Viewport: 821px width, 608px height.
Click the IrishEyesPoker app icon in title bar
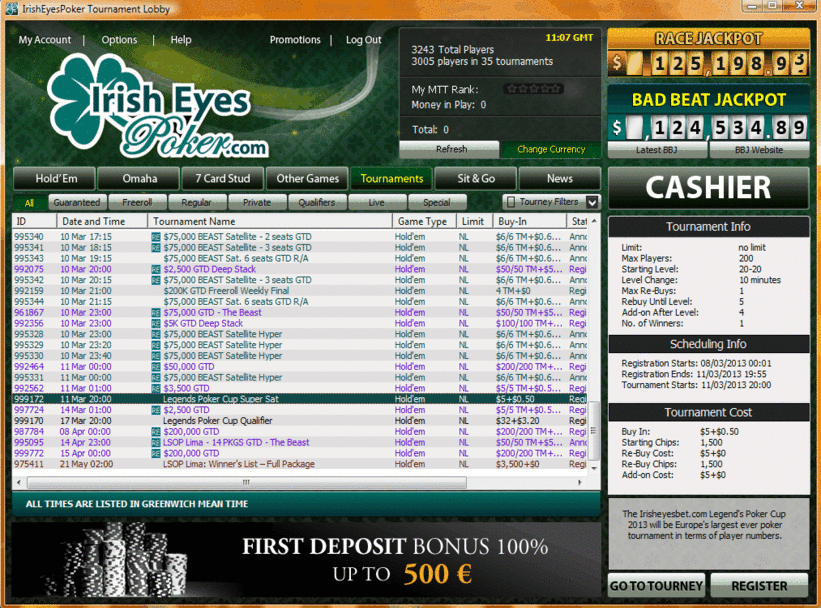pos(12,9)
